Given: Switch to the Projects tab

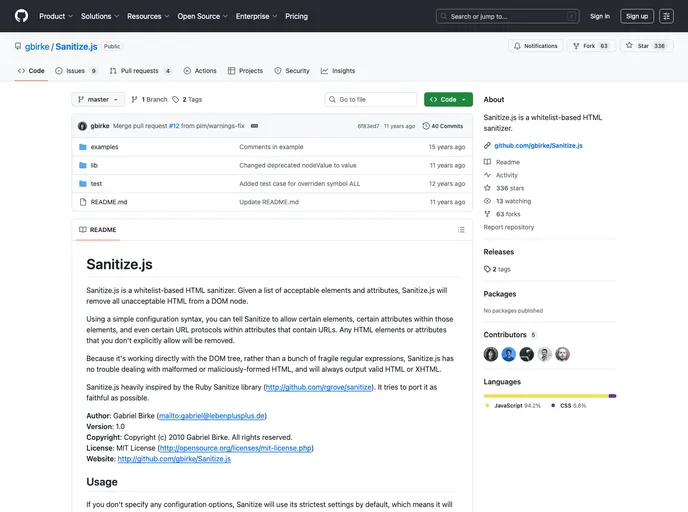Looking at the screenshot, I should click(x=245, y=71).
